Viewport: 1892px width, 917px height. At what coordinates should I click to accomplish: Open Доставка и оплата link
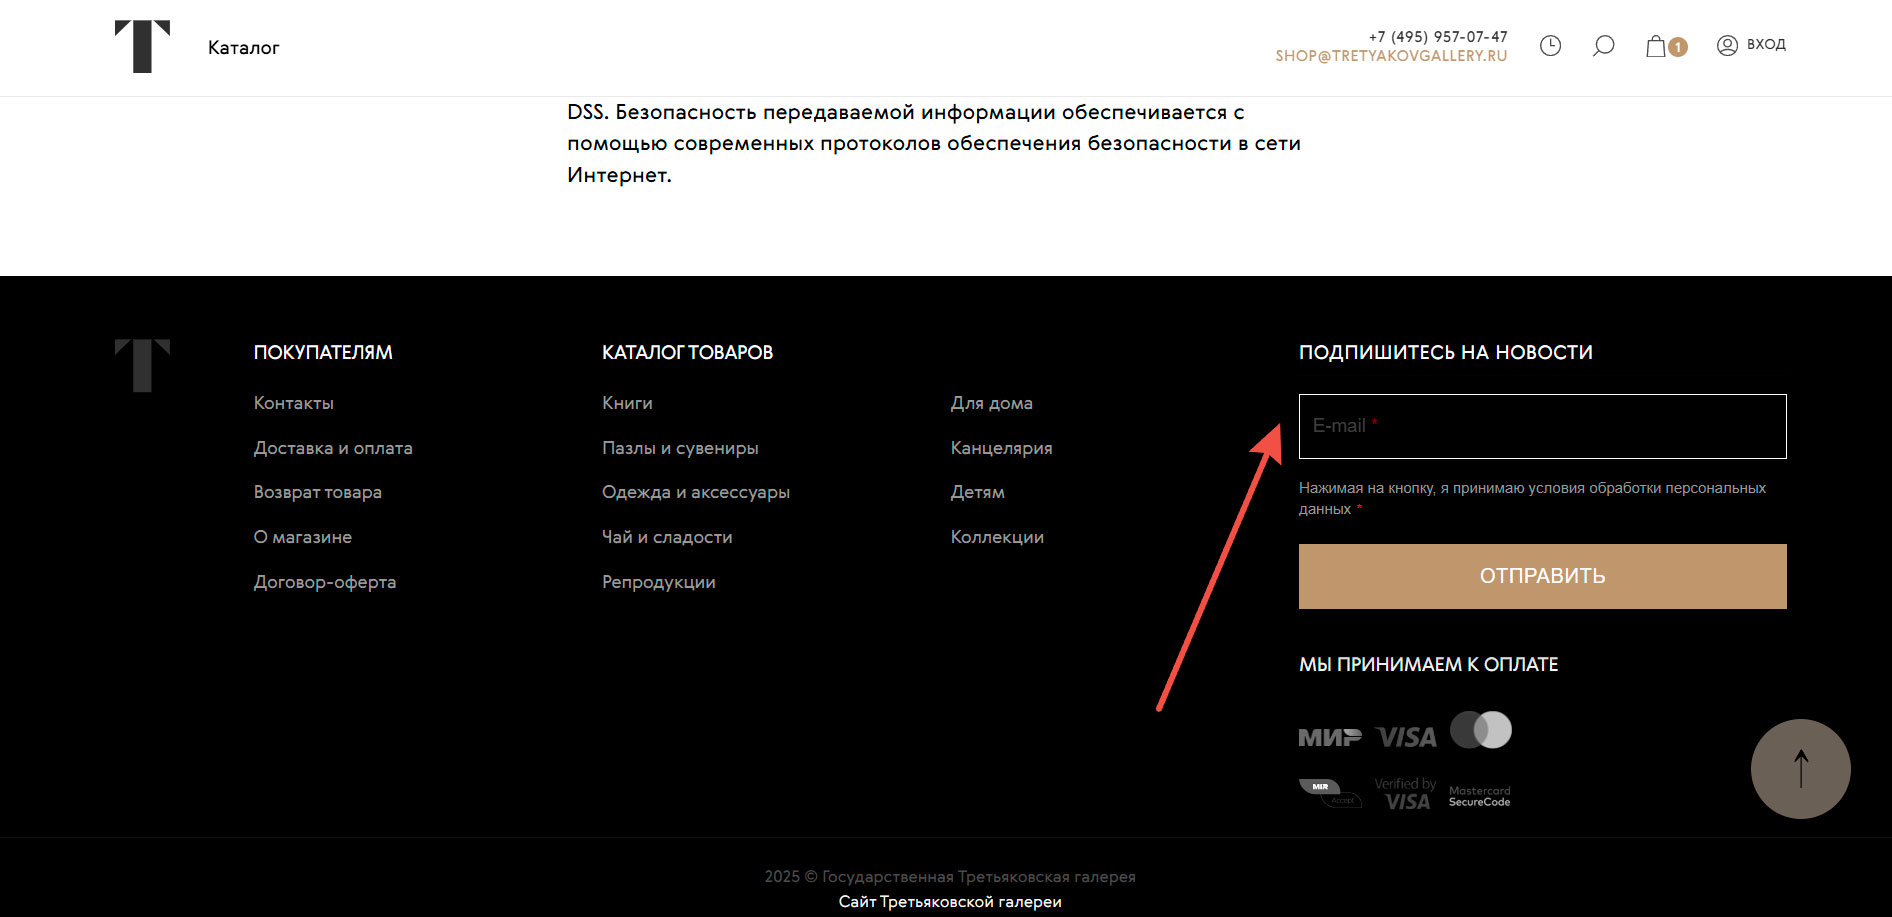click(333, 448)
